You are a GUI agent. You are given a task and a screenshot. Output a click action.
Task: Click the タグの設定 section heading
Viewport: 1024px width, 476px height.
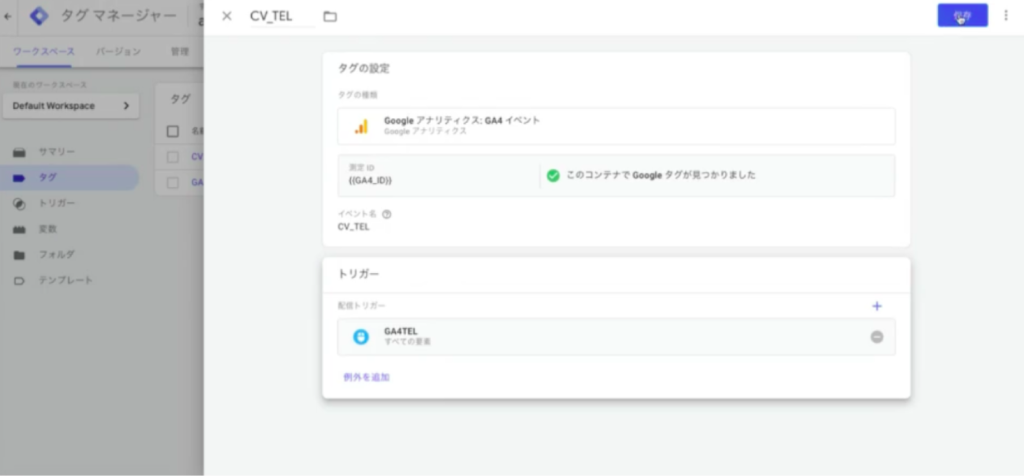(x=364, y=68)
